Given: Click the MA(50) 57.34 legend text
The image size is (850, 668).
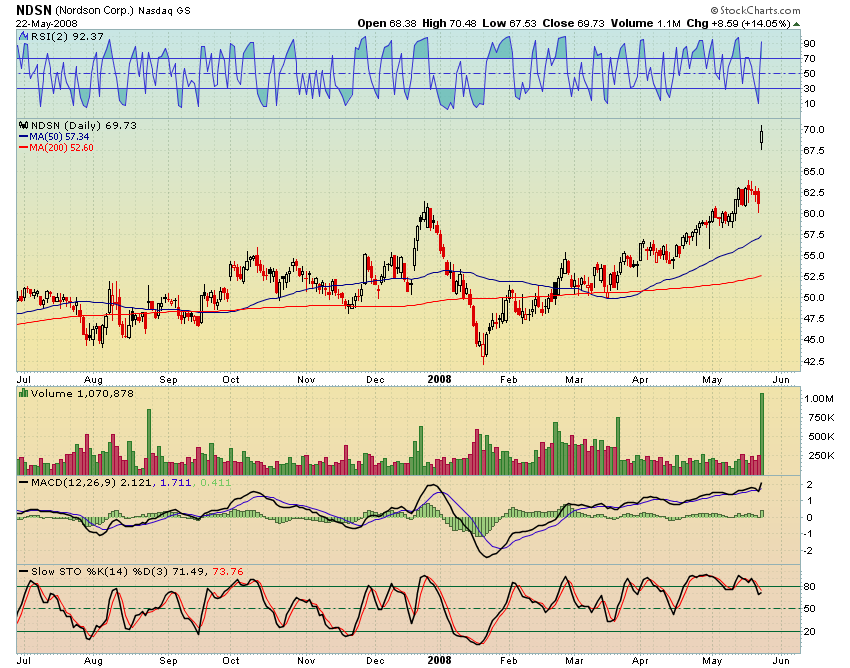Looking at the screenshot, I should (59, 137).
